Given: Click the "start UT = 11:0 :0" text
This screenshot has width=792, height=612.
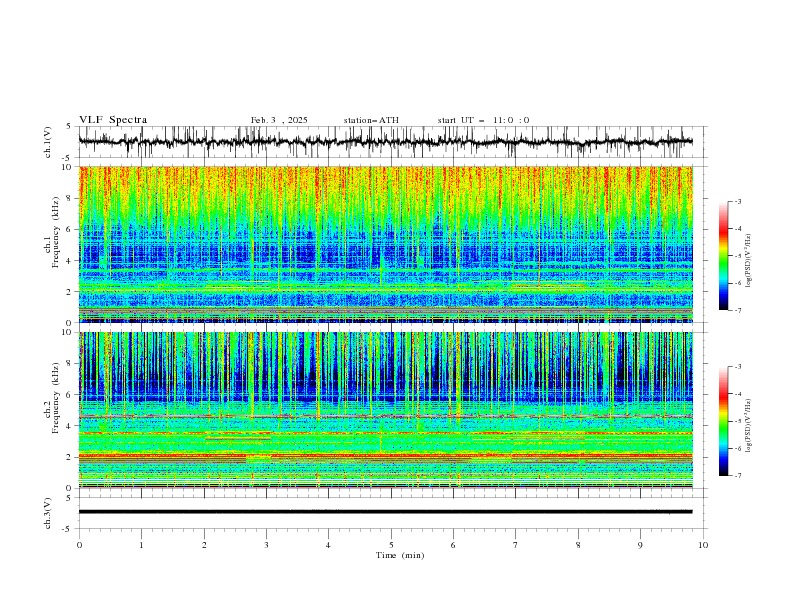Looking at the screenshot, I should (483, 120).
